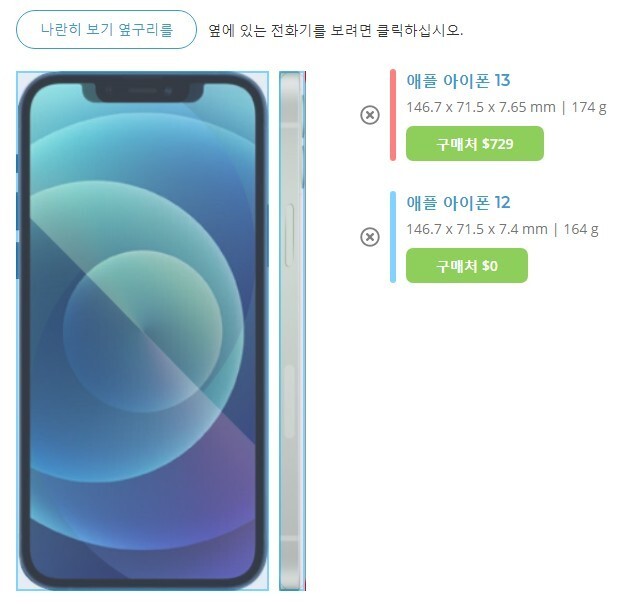The image size is (640, 604).
Task: Click the 나란히 보기 옆구리를 button
Action: [x=106, y=30]
